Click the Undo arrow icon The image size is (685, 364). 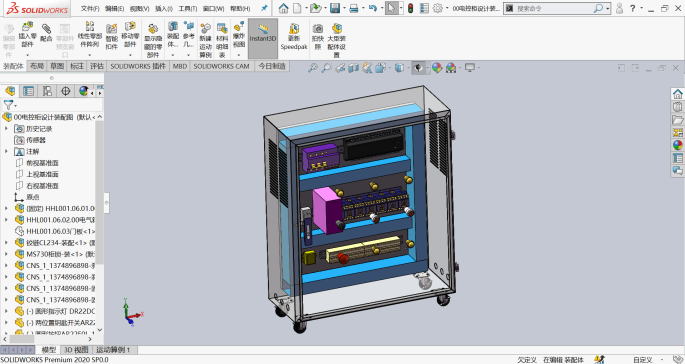(x=373, y=8)
